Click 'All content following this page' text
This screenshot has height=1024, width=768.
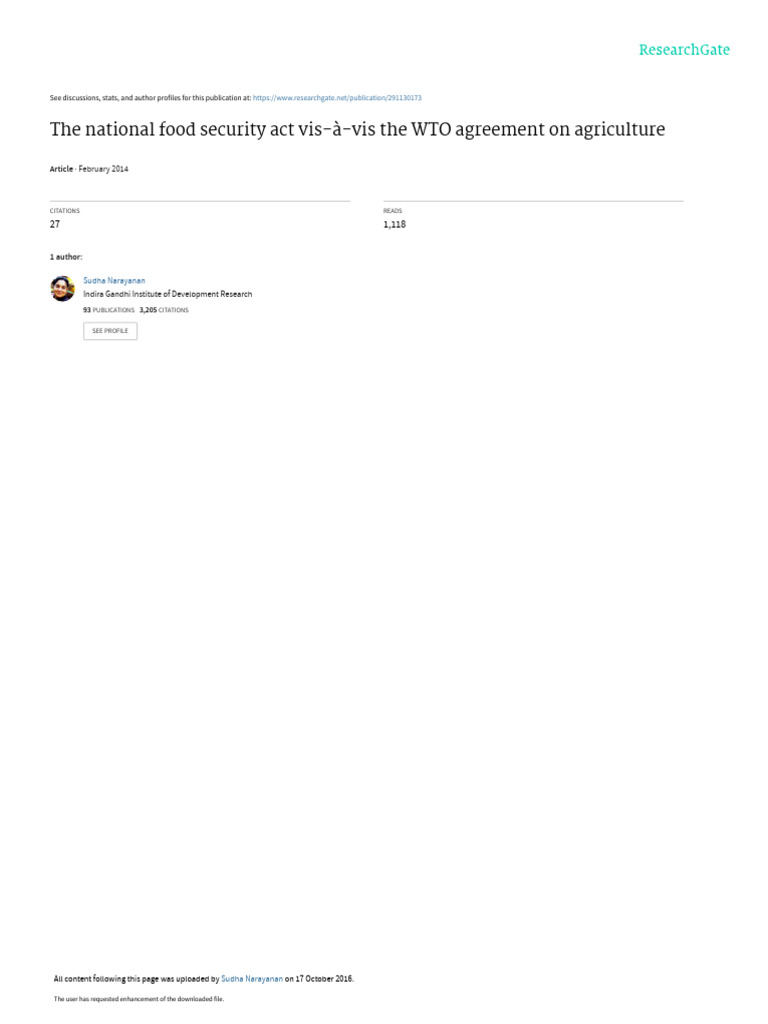pyautogui.click(x=106, y=979)
